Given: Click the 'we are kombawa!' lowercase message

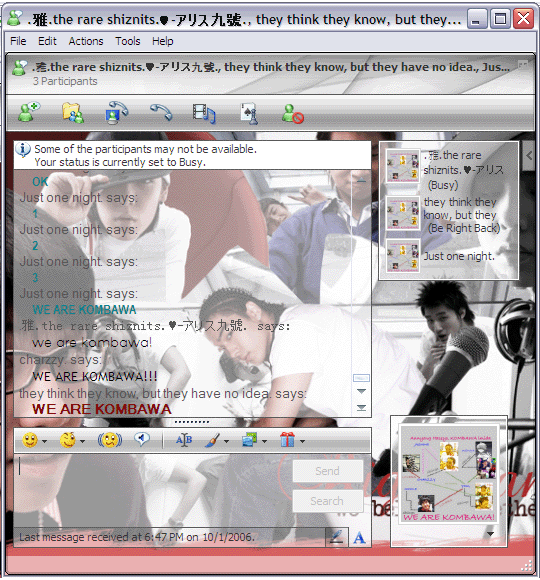Looking at the screenshot, I should 92,343.
